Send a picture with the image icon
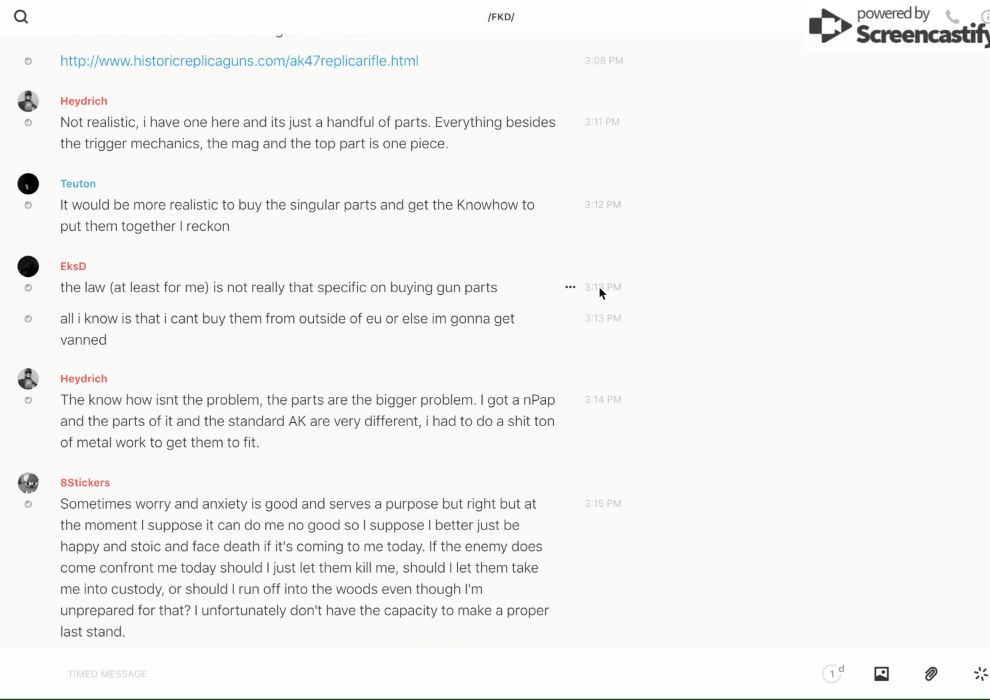Viewport: 990px width, 700px height. (x=881, y=674)
